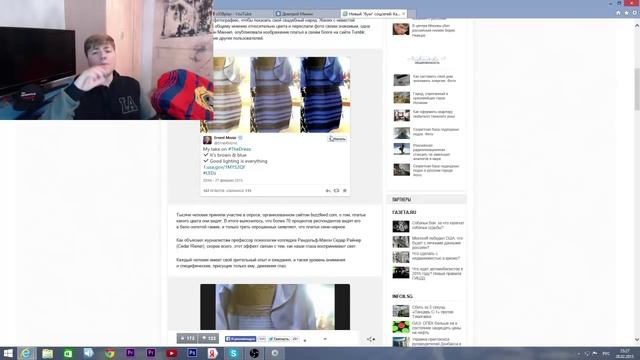This screenshot has height=360, width=640.
Task: Click the system tray clock
Action: pos(625,353)
